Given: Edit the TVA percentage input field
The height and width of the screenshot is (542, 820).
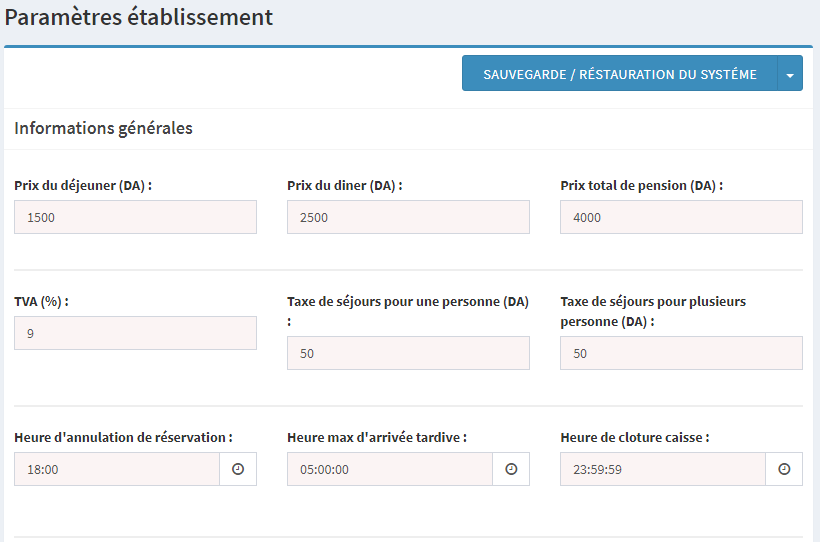Looking at the screenshot, I should pyautogui.click(x=135, y=333).
